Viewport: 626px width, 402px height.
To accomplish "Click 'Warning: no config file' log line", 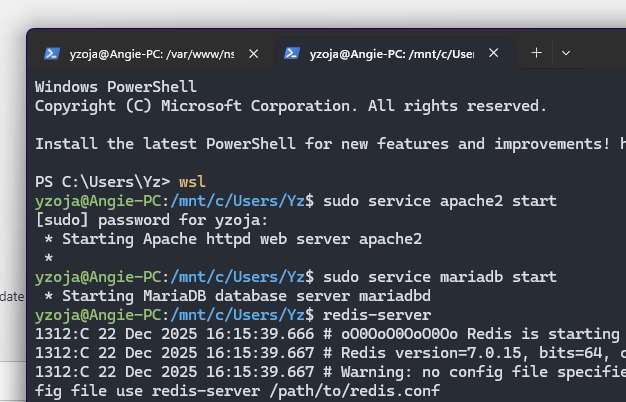I will tap(331, 372).
